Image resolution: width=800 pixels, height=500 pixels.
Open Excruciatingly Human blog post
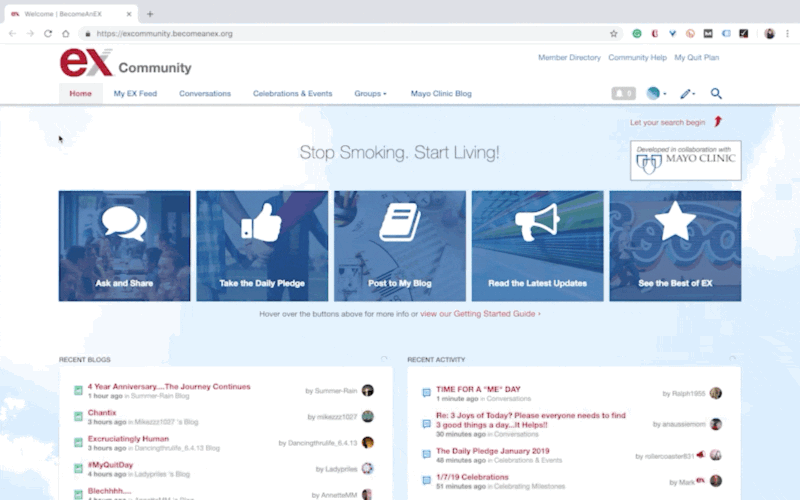pyautogui.click(x=128, y=439)
